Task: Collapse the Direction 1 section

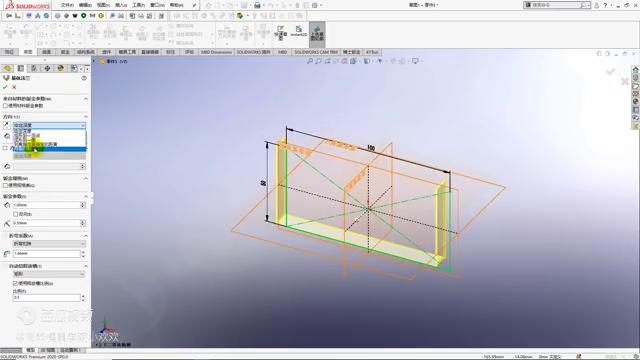Action: coord(86,117)
